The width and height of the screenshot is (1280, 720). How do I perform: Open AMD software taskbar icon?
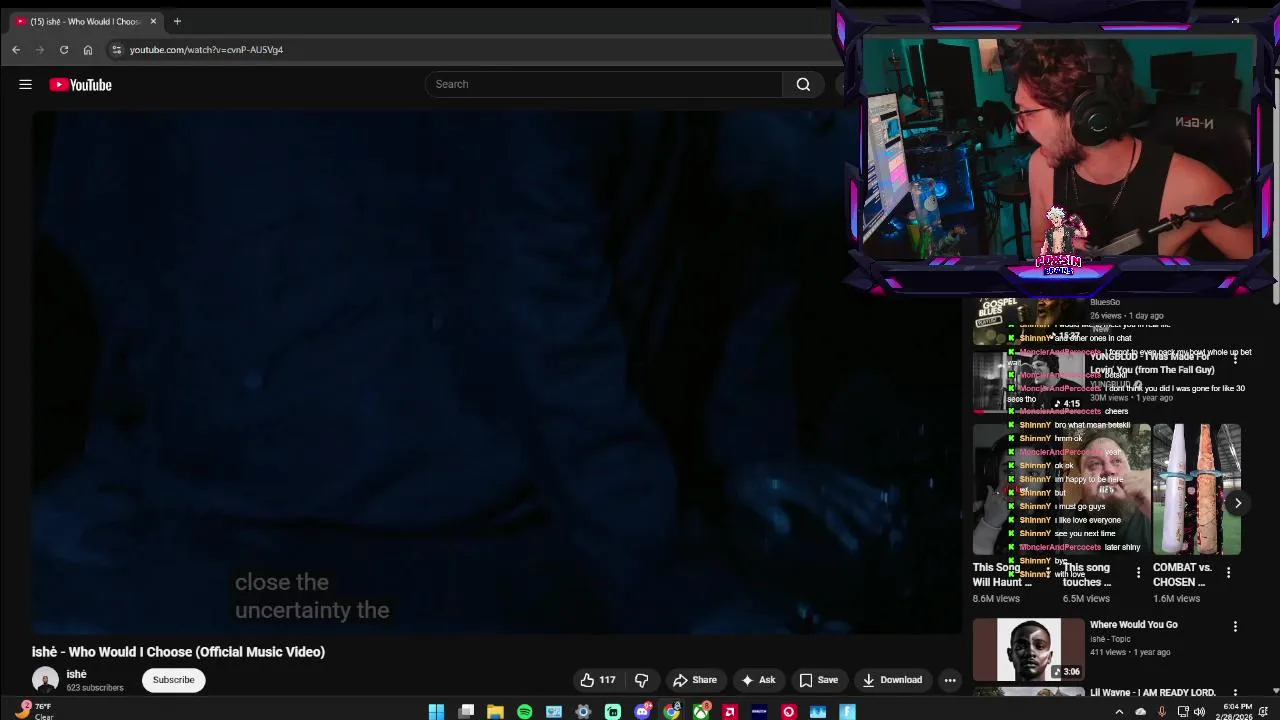730,712
